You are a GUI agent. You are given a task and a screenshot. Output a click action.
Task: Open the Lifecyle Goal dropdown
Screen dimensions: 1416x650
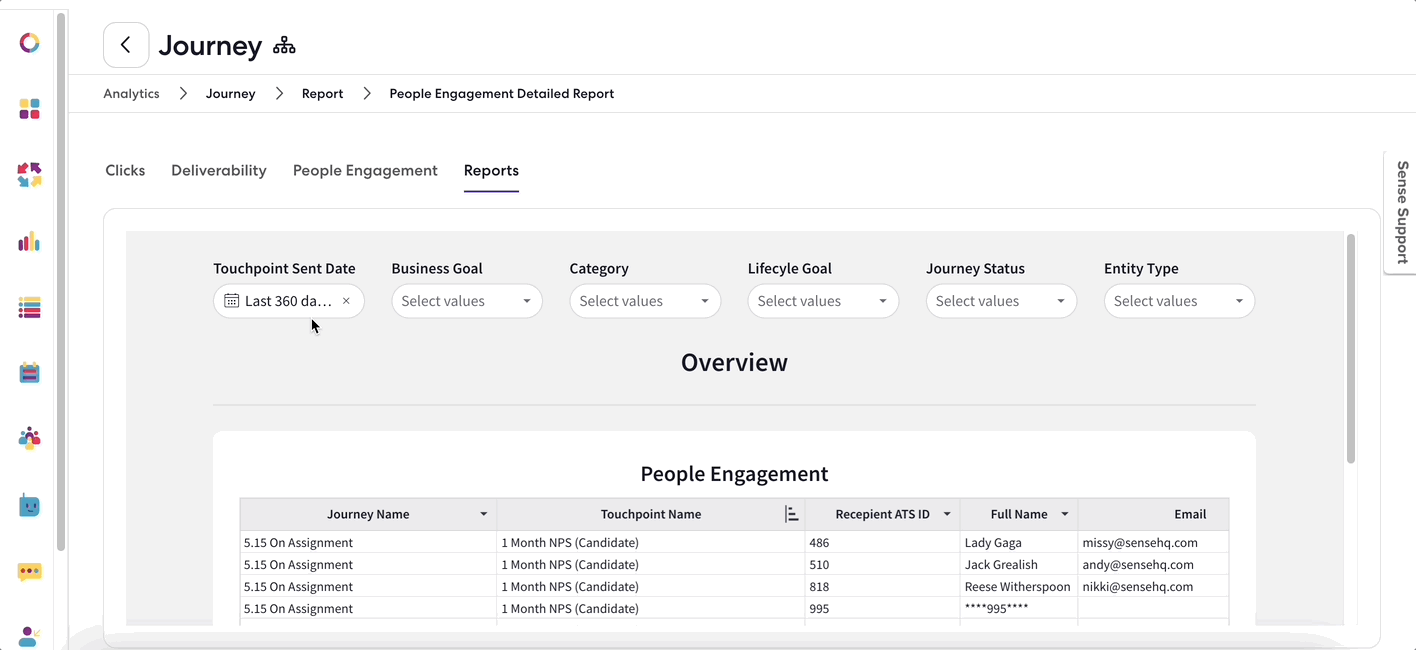[823, 301]
